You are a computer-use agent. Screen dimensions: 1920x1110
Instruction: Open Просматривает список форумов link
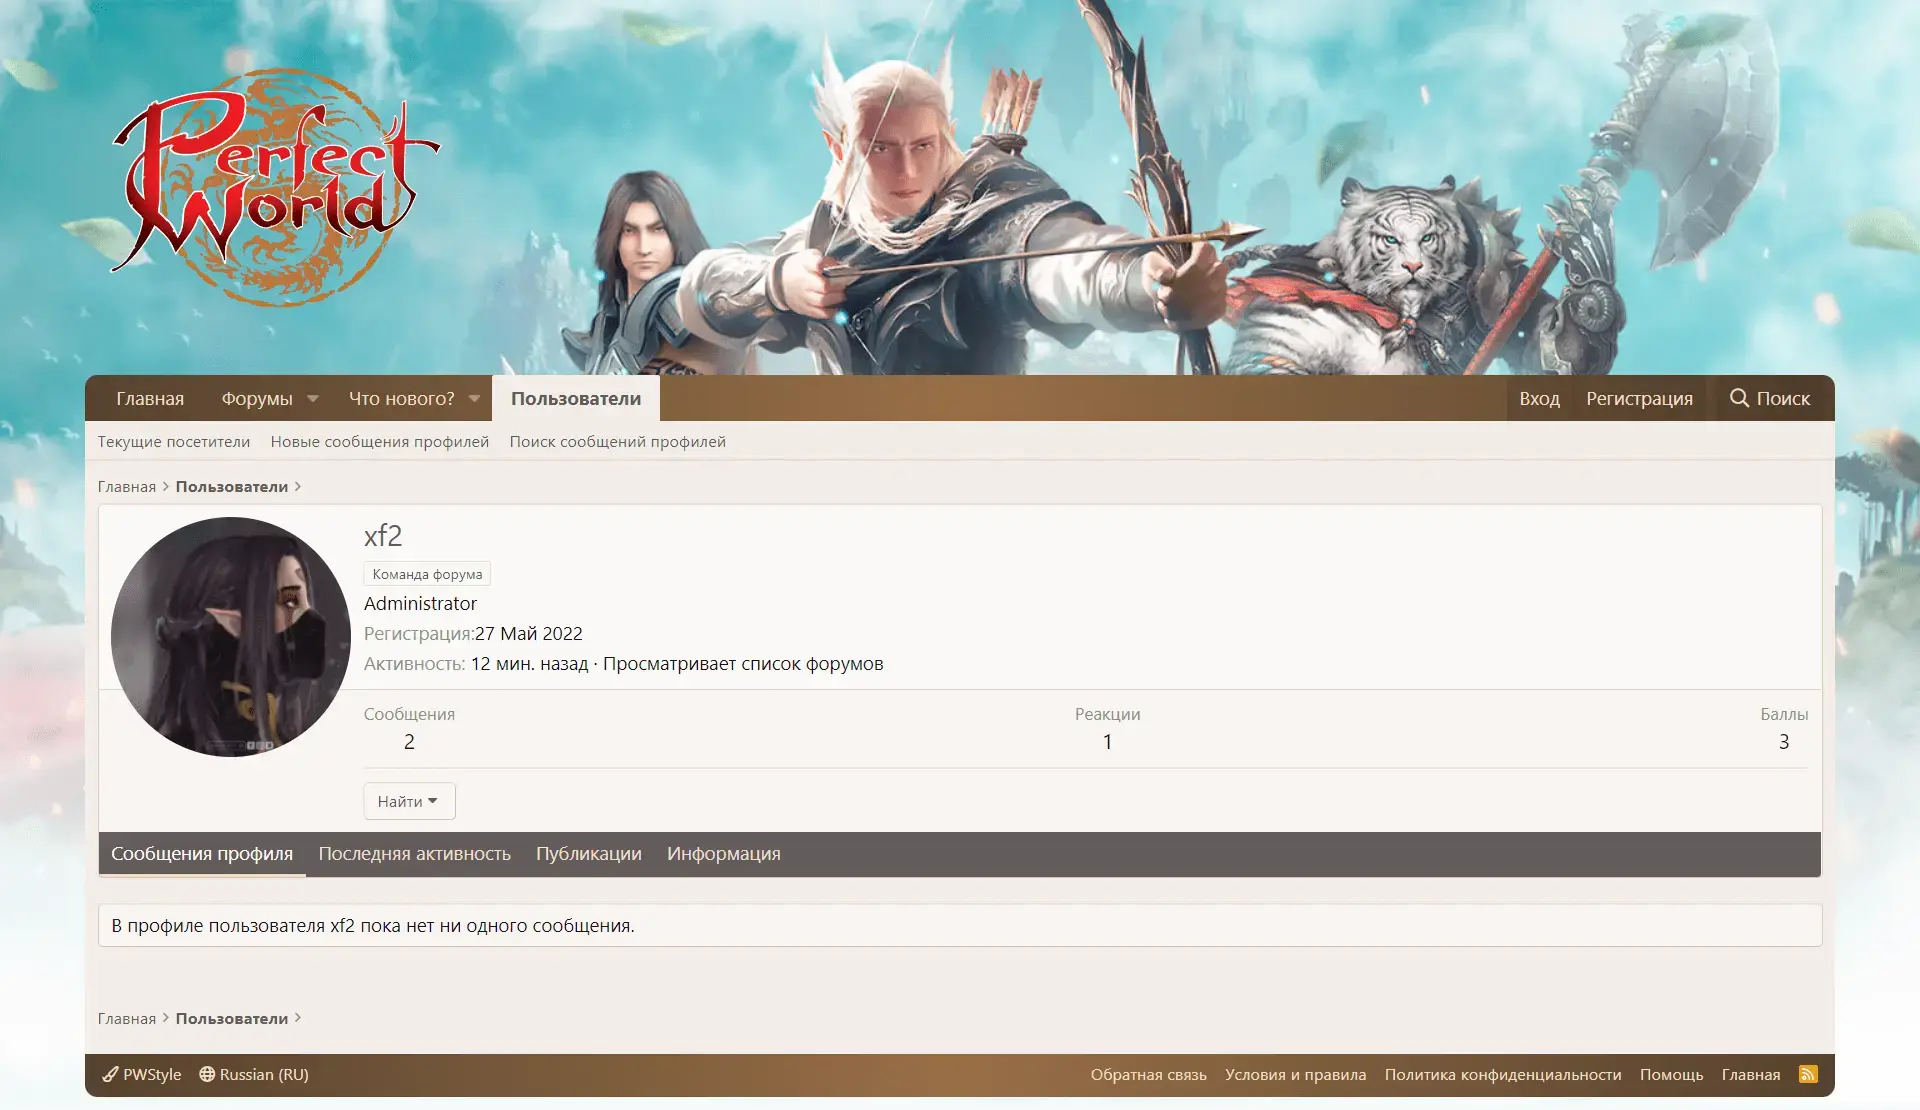pos(743,663)
